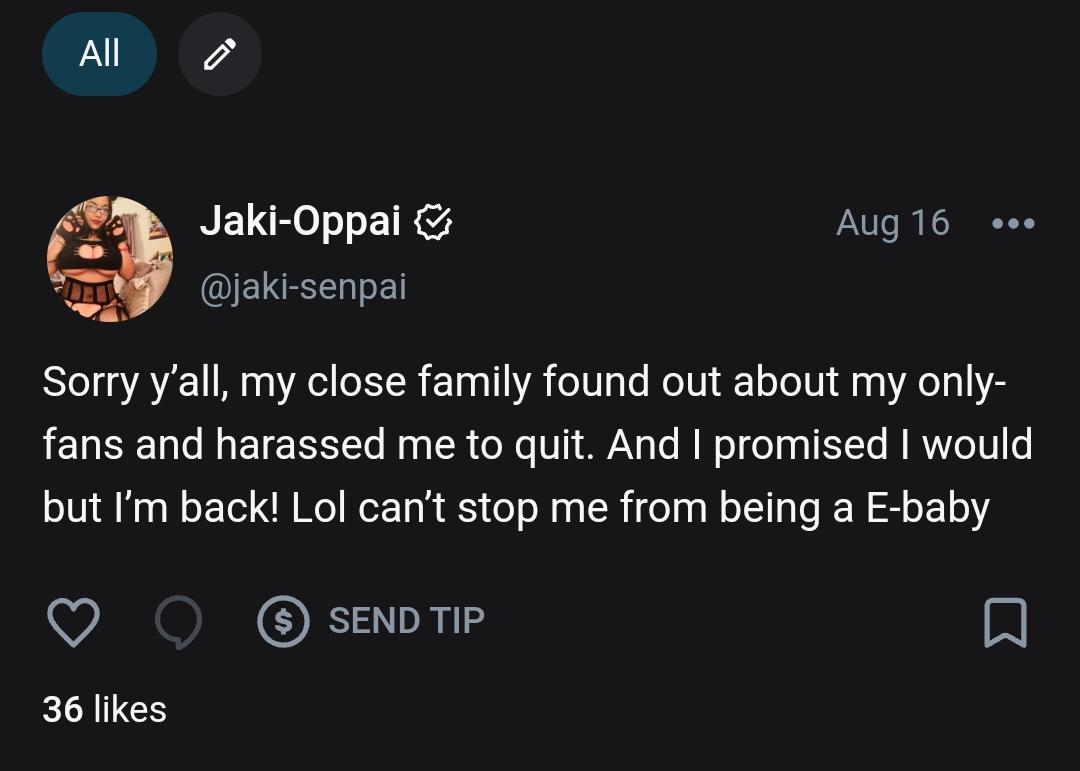Open the Jaki-Oppai profile name link

click(x=300, y=222)
